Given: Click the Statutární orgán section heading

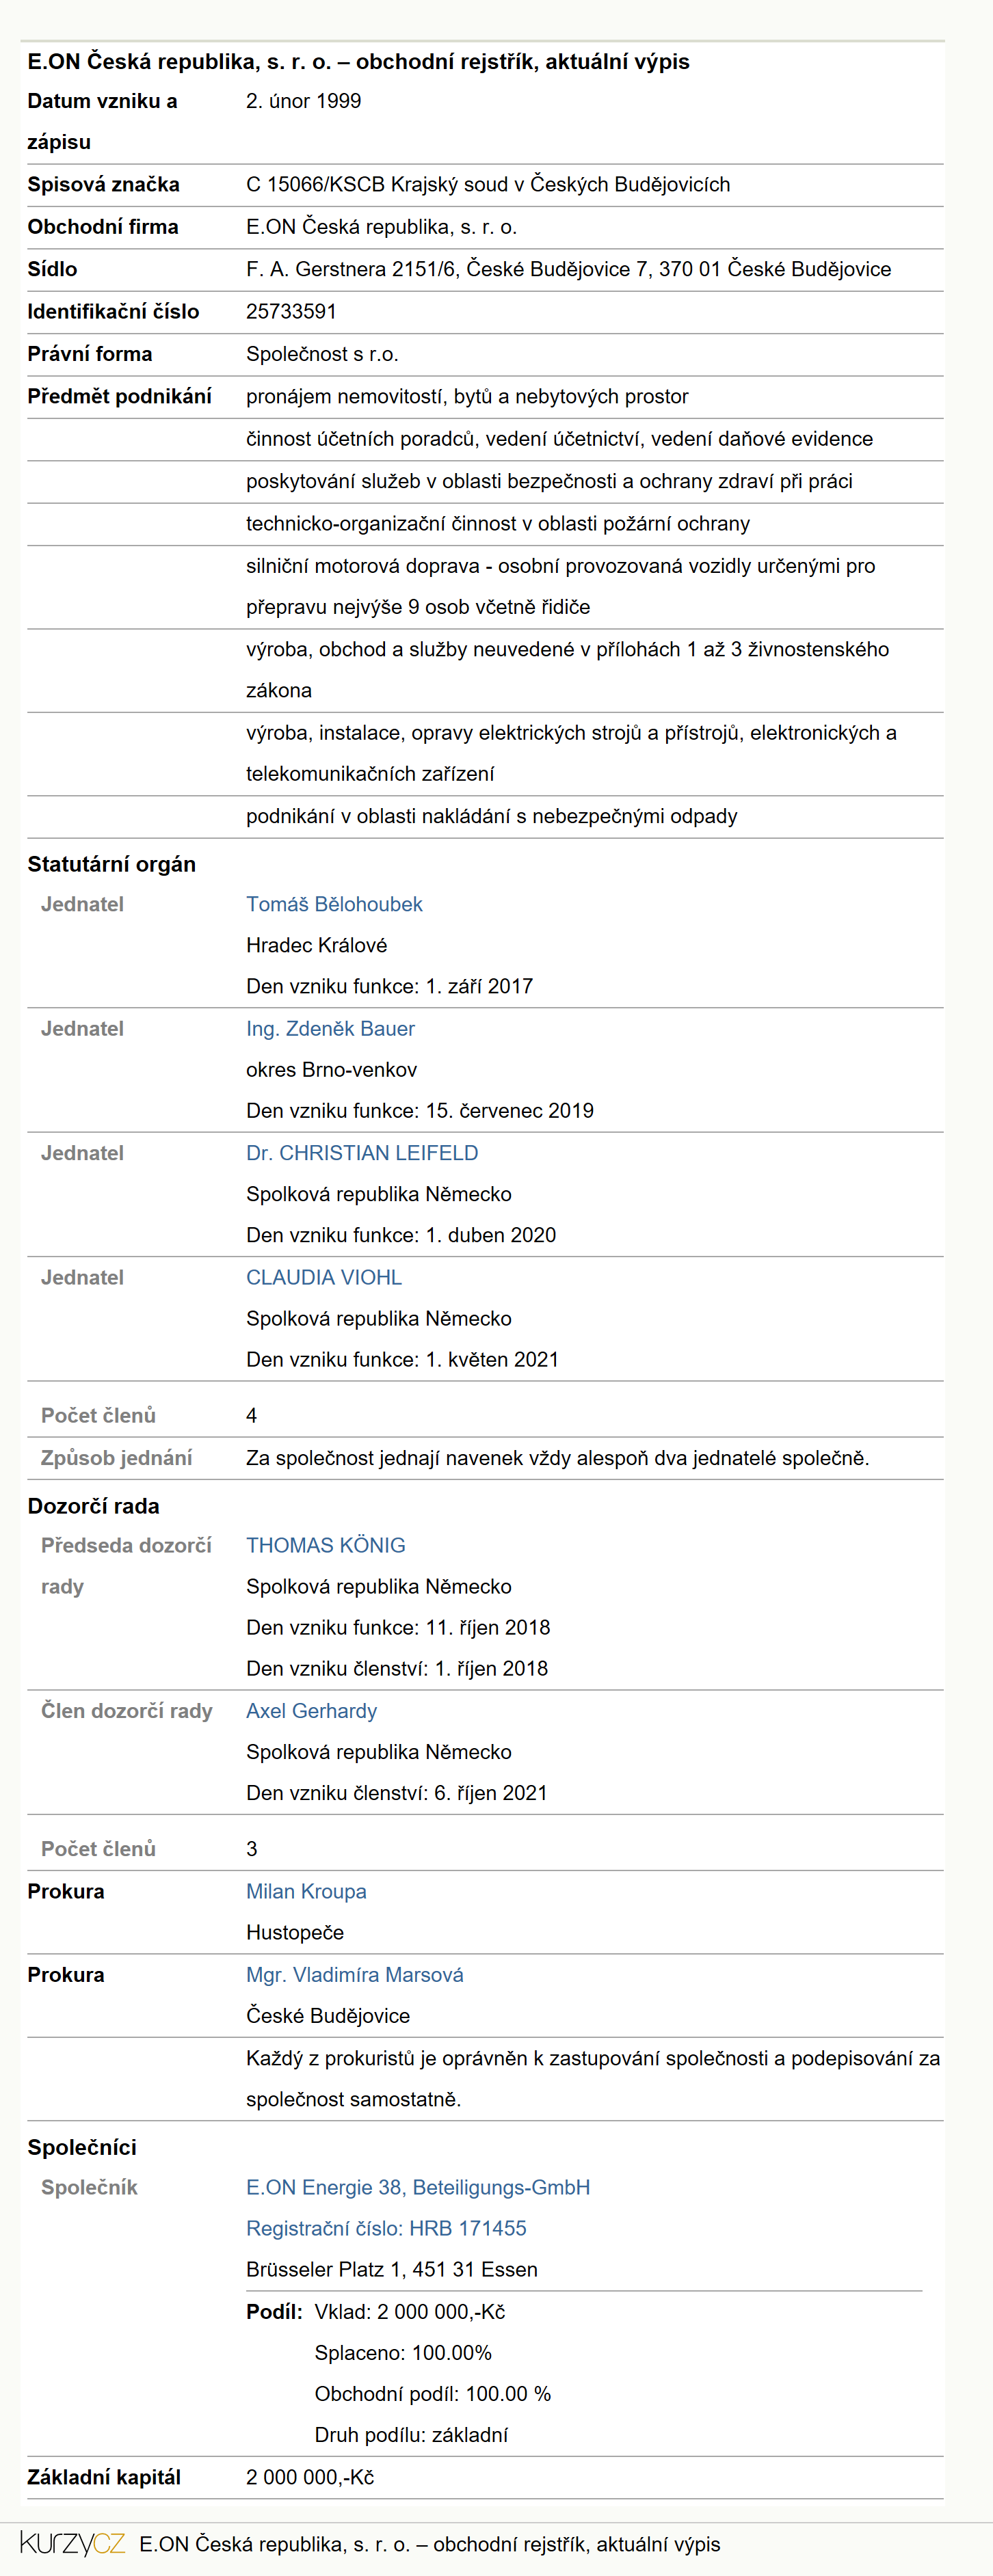Looking at the screenshot, I should pos(112,864).
